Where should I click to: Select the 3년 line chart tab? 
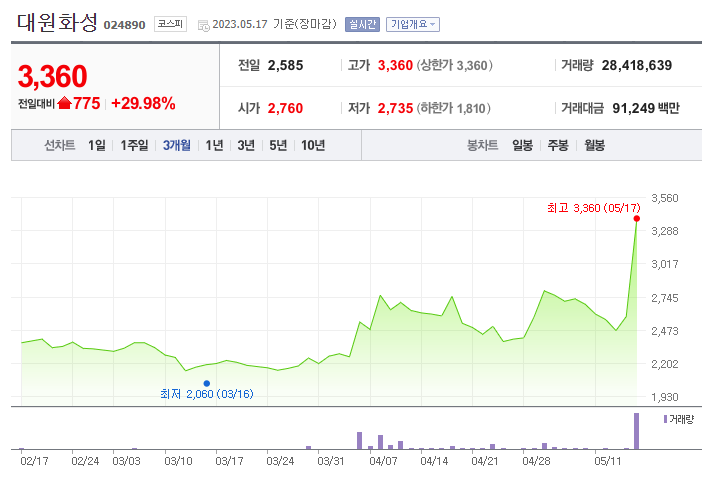point(246,145)
